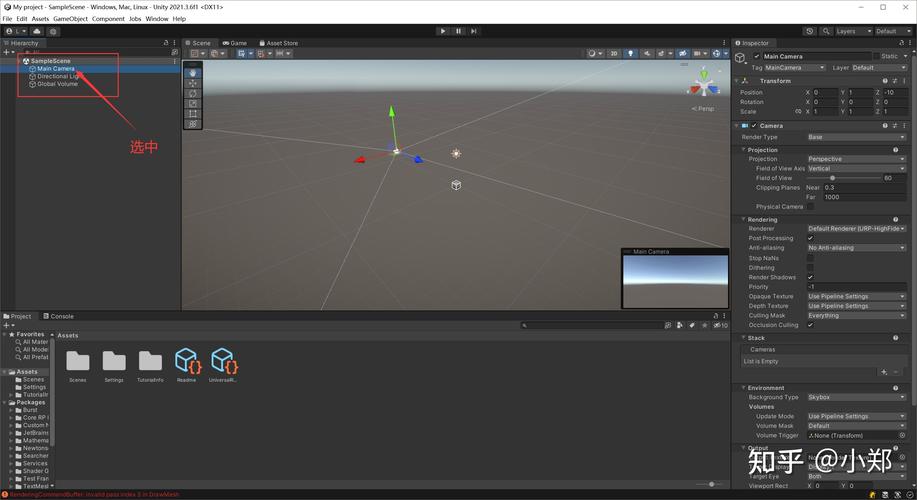Select the Move tool in the scene toolbar

click(193, 83)
